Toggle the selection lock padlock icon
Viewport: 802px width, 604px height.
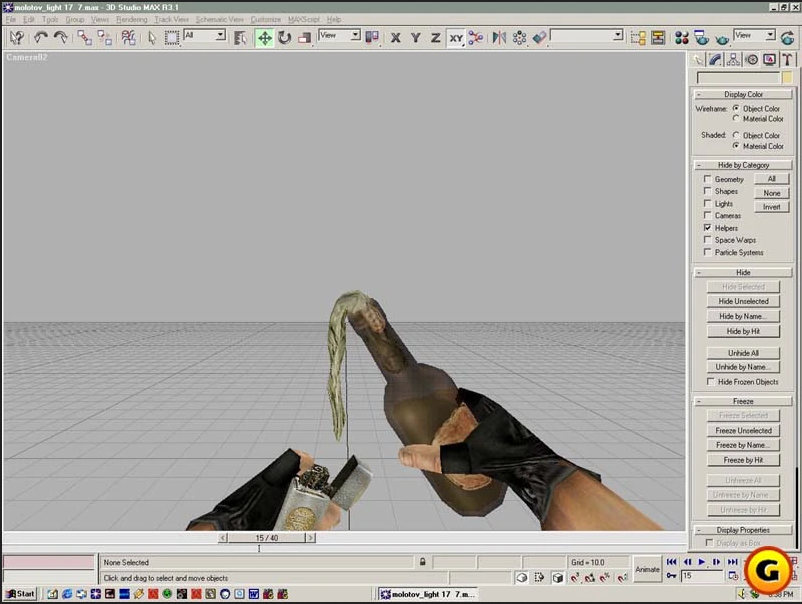pos(422,562)
